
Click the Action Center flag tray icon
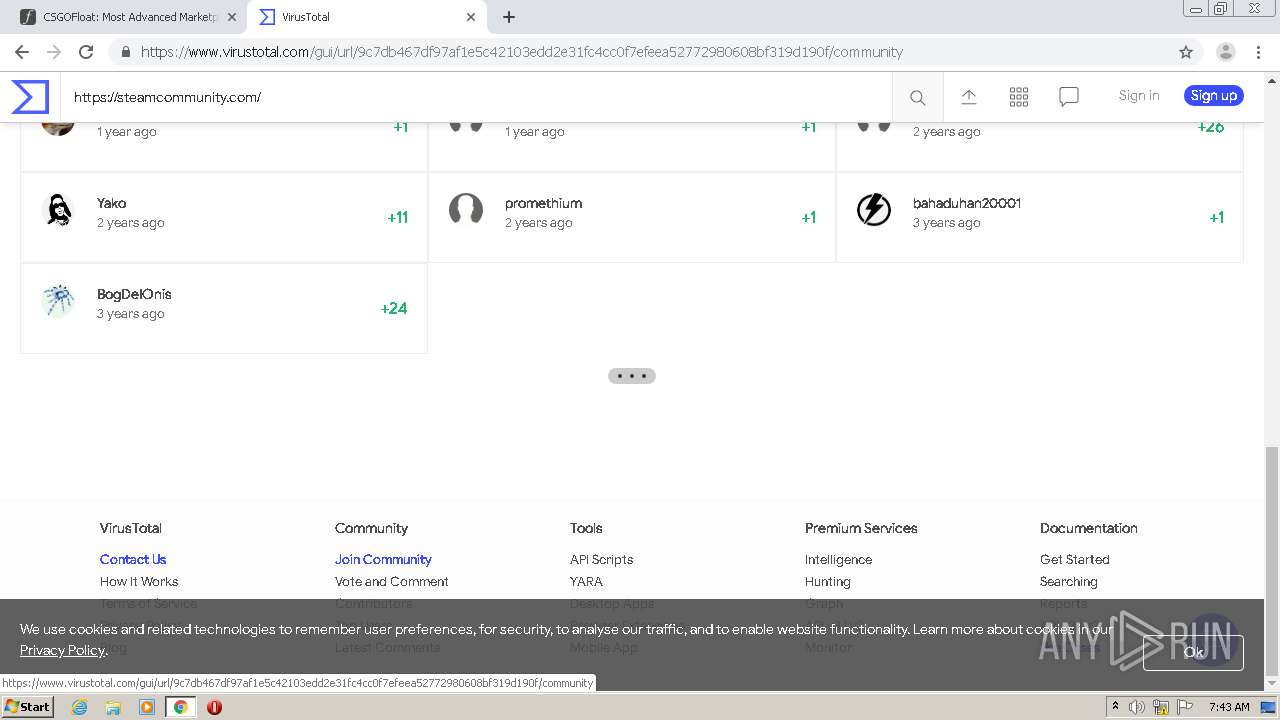point(1185,707)
